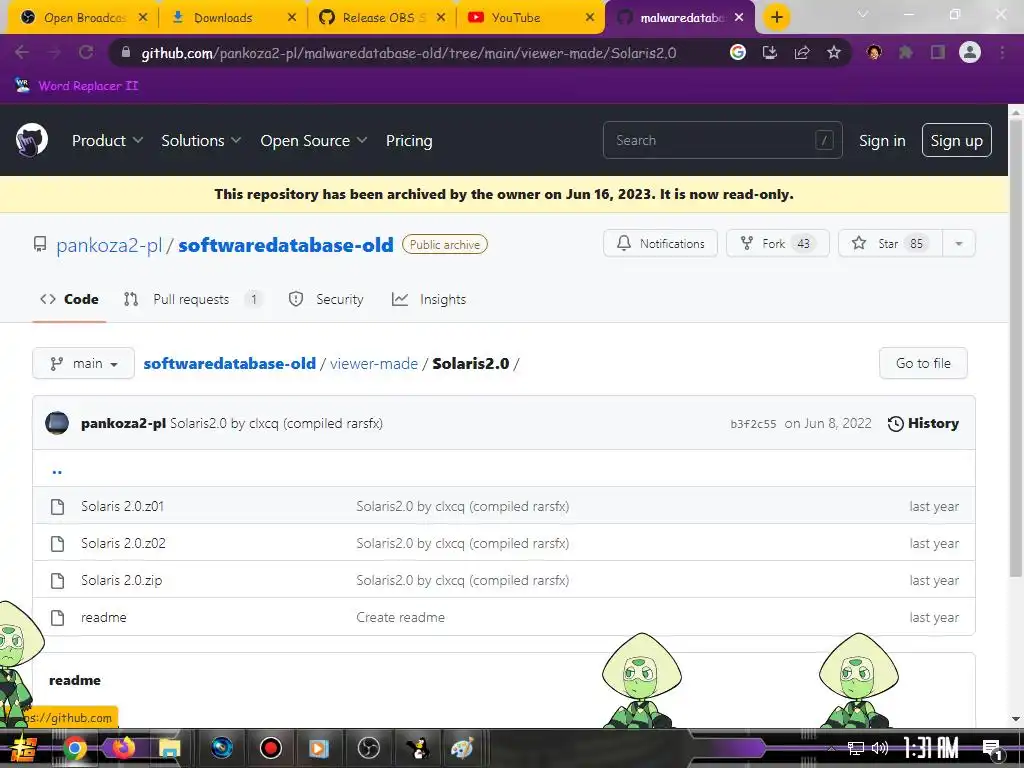
Task: Click the Sign up button
Action: pyautogui.click(x=956, y=140)
